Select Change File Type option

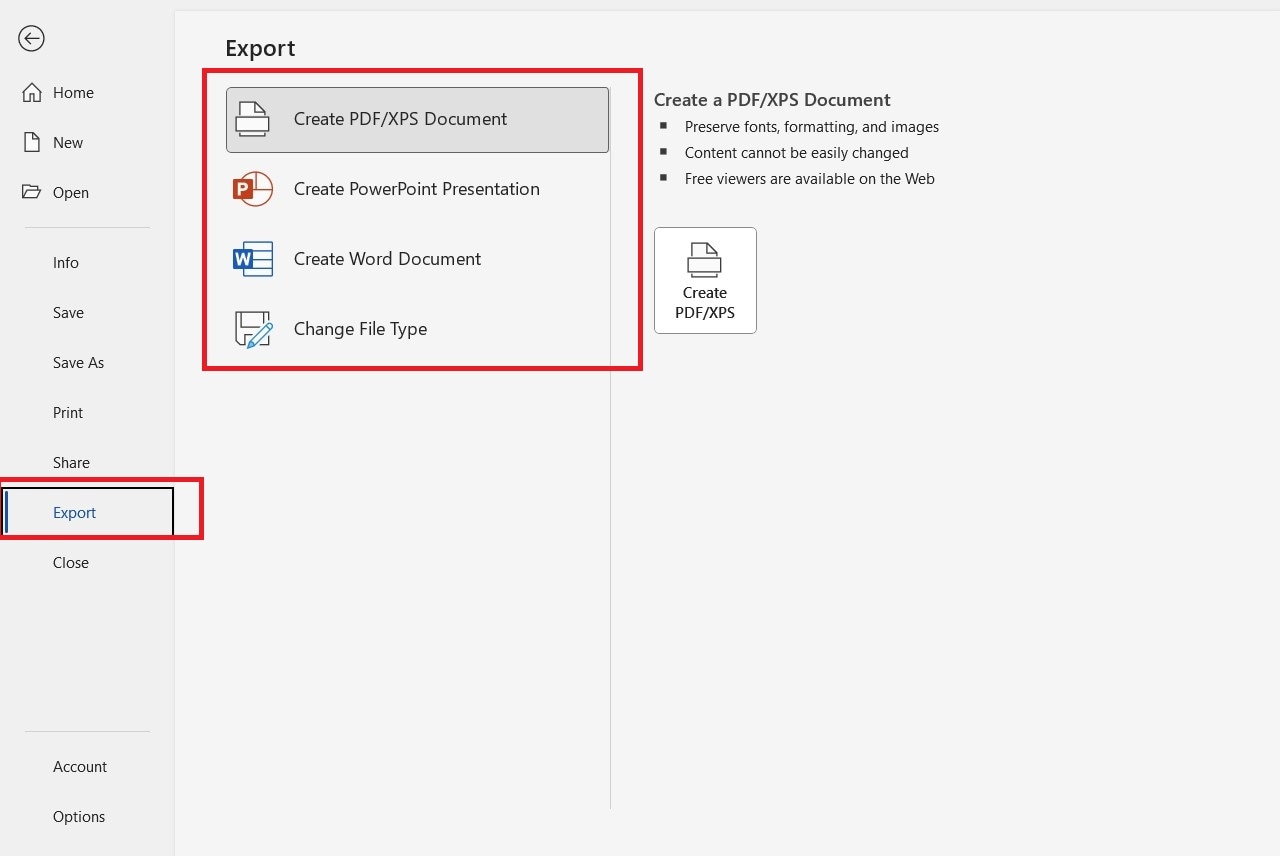417,329
